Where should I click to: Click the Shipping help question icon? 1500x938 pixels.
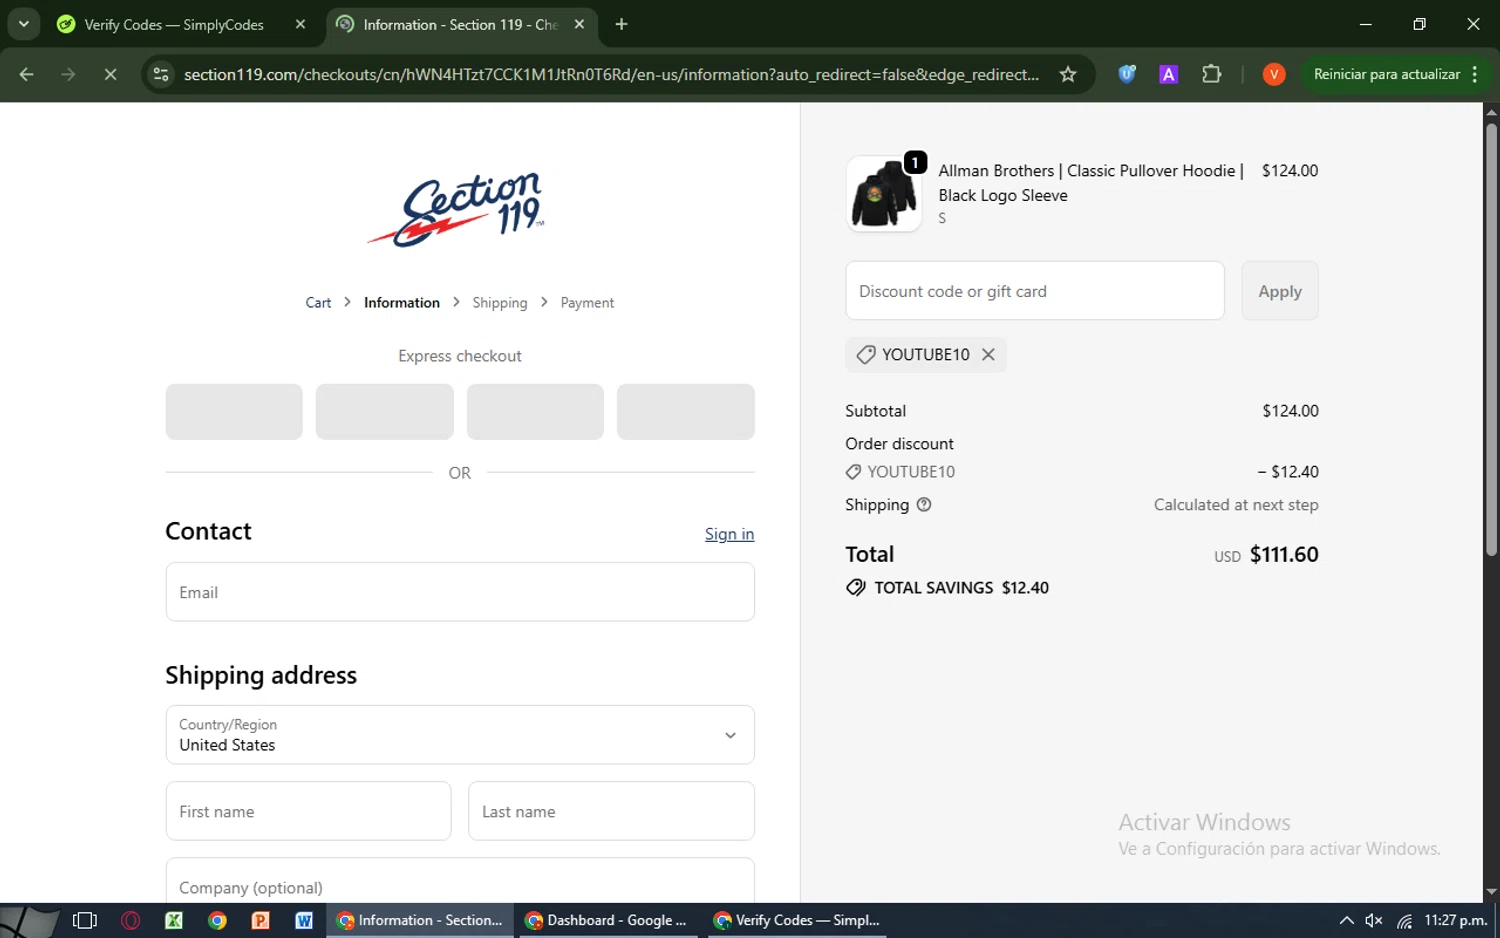[x=924, y=505]
